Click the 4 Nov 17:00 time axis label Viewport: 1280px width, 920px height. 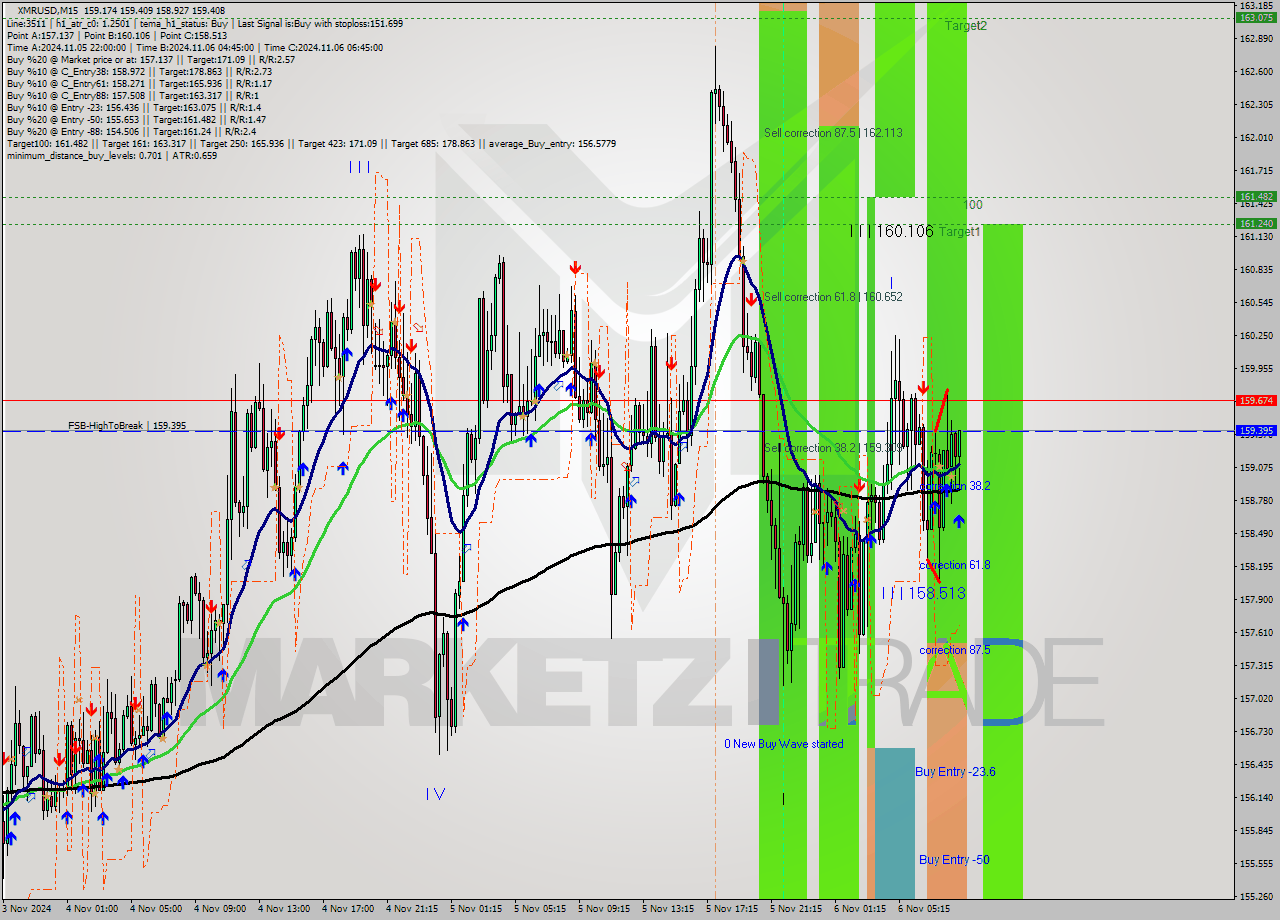tap(347, 909)
